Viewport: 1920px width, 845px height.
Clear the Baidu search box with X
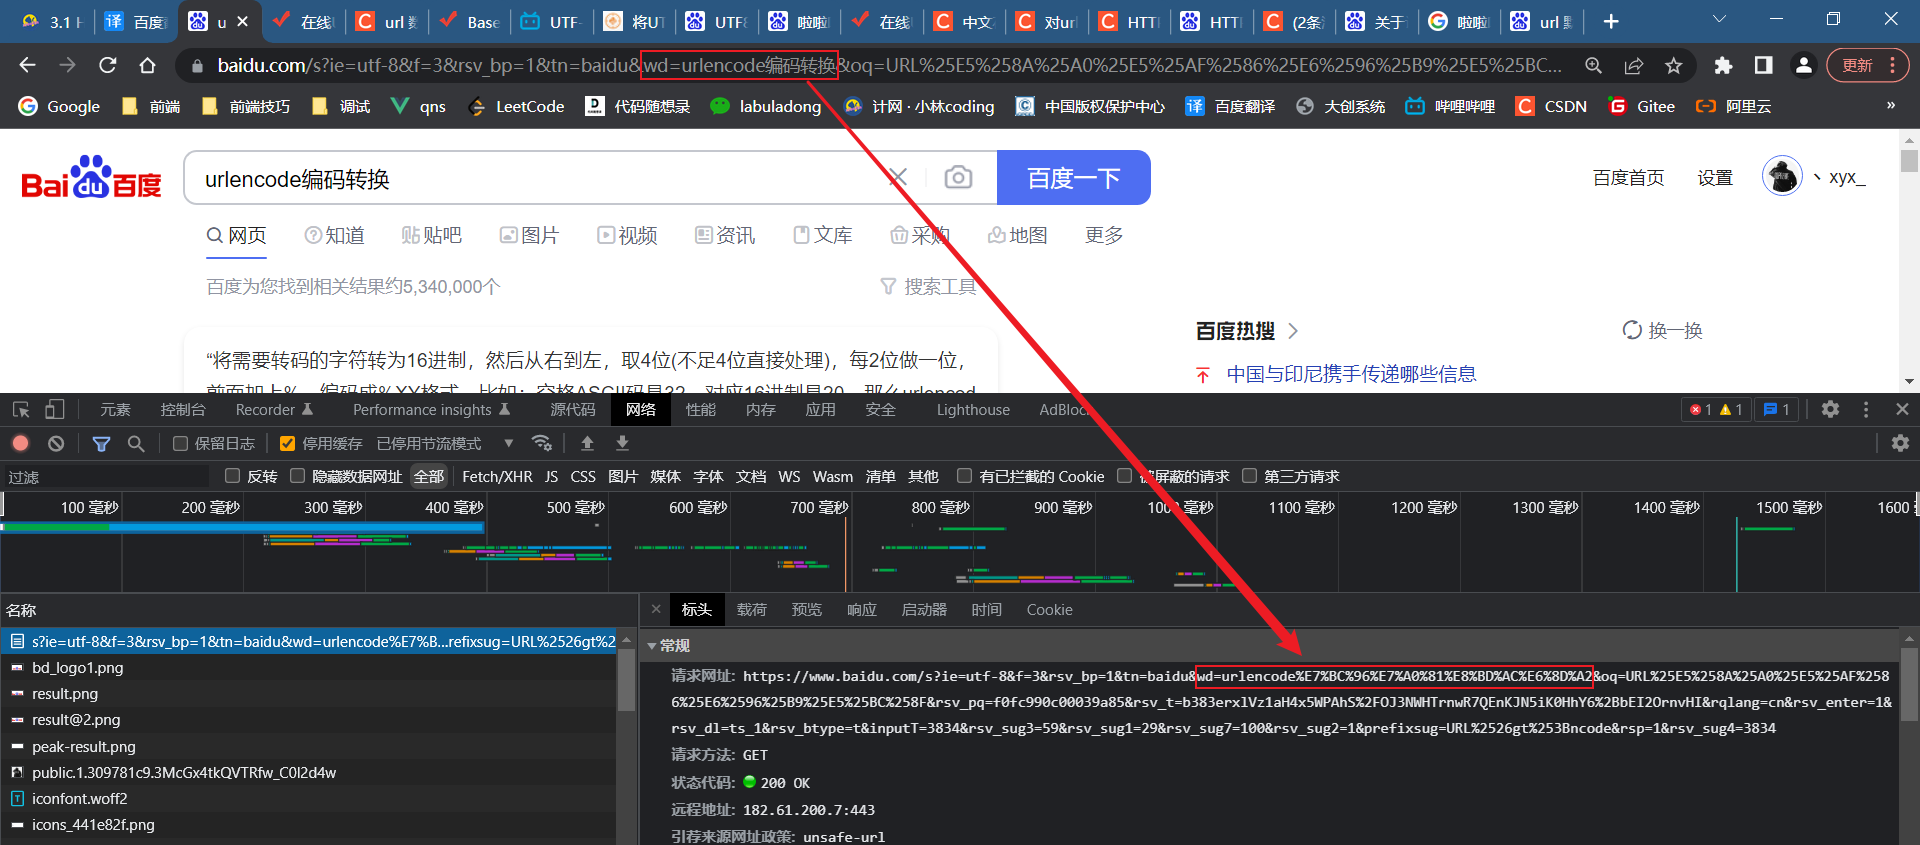coord(898,178)
